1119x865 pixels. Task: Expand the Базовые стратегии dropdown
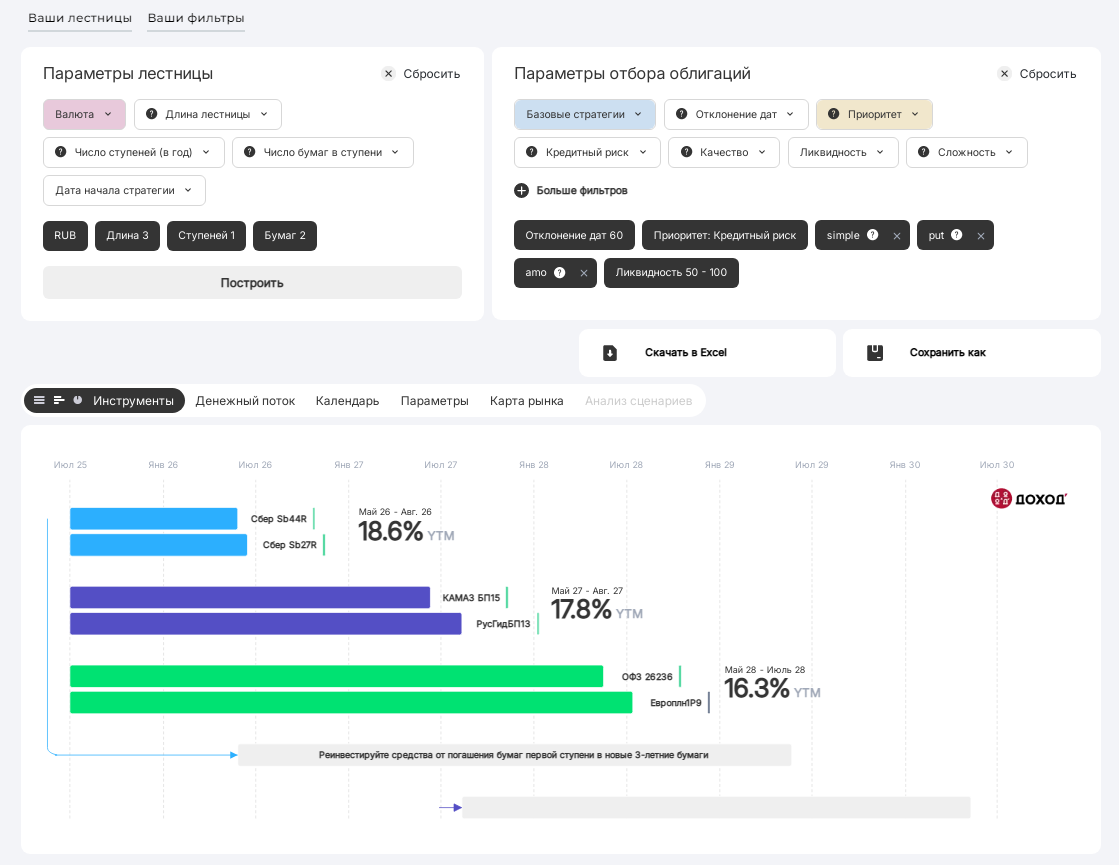(585, 114)
